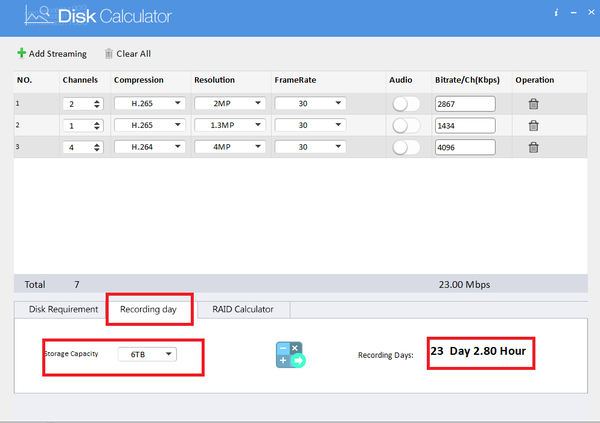Click the 23.00 Mbps total value
The image size is (600, 423).
(464, 284)
